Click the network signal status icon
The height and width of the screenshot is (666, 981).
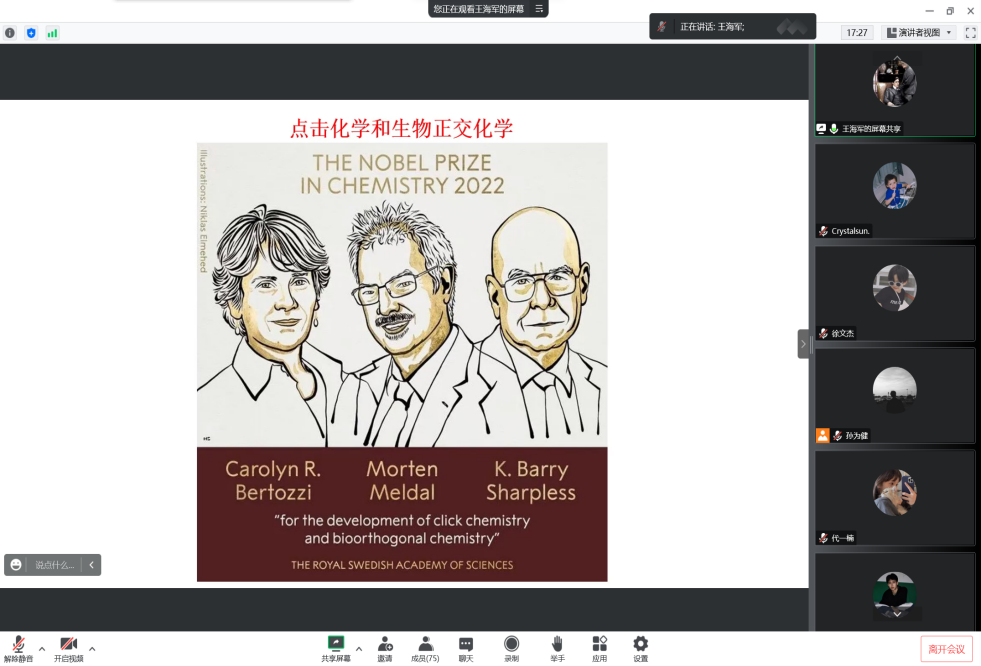tap(52, 33)
